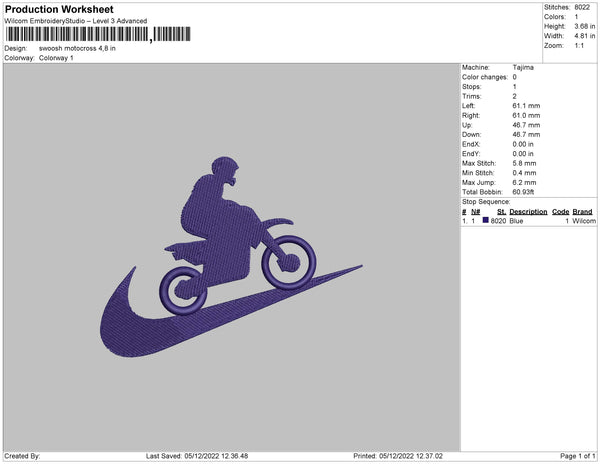600x464 pixels.
Task: Click the N# column header
Action: pos(476,212)
